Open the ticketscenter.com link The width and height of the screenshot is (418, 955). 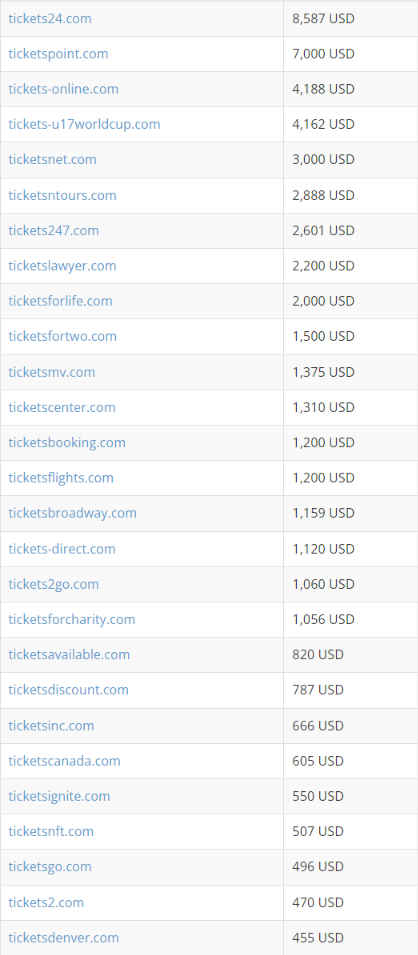[62, 407]
